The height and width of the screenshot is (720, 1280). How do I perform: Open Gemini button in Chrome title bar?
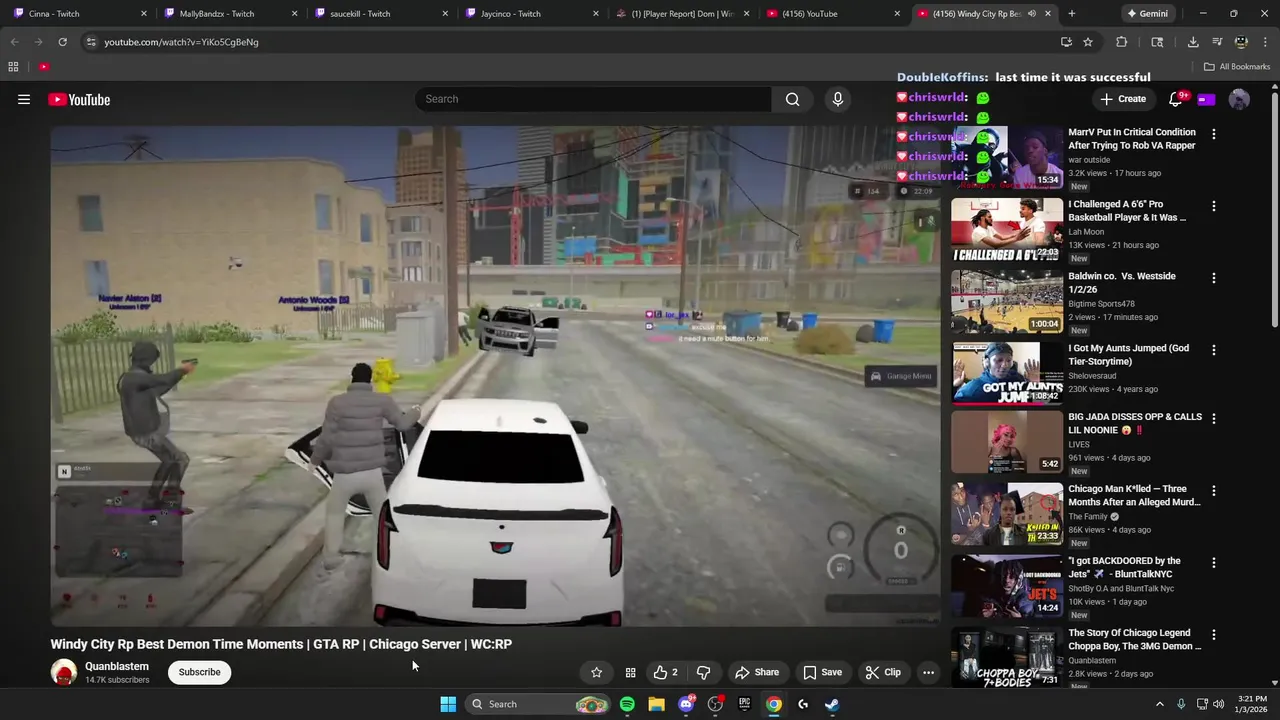pyautogui.click(x=1147, y=14)
